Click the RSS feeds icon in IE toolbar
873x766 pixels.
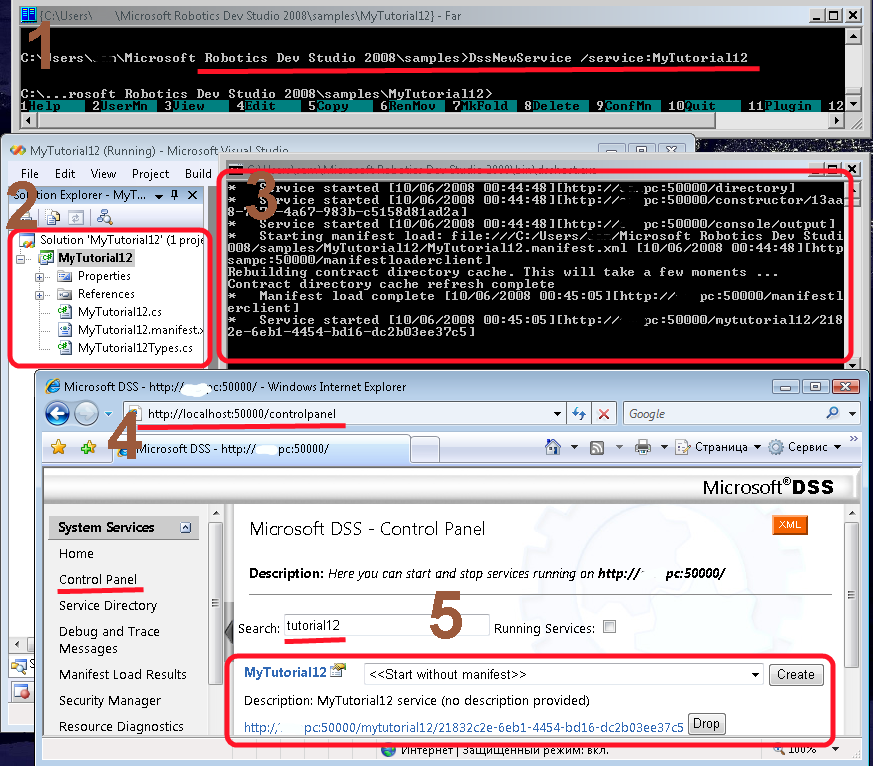[598, 447]
